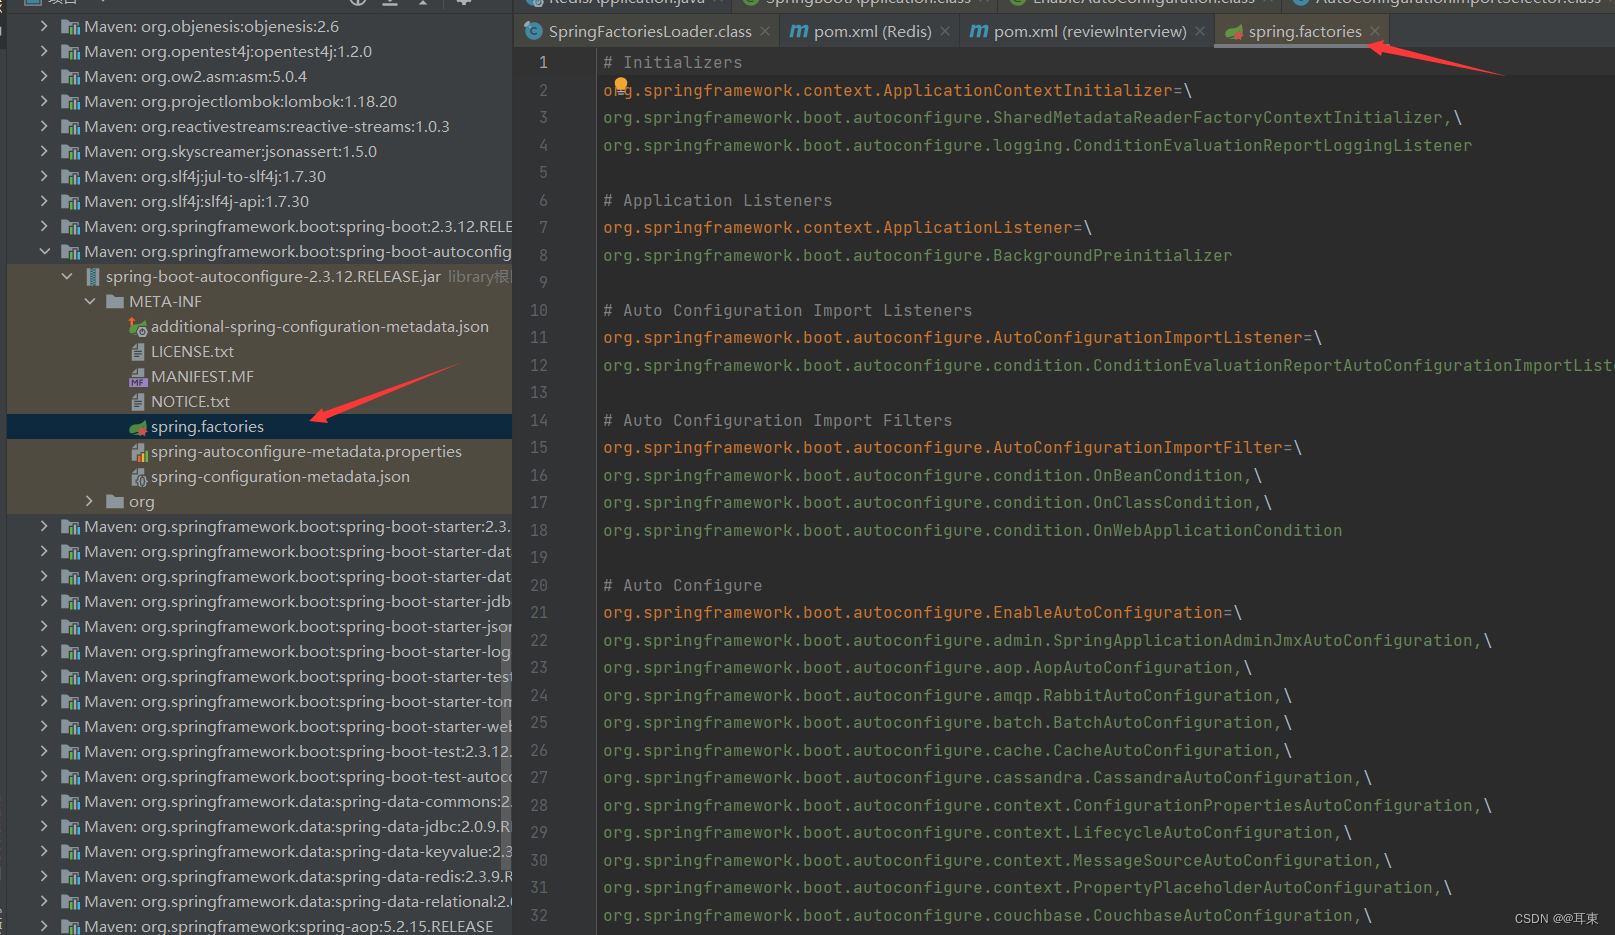Select Maven: org.springframework.boot:spring-boot:2.3.12 library
1615x935 pixels.
click(298, 226)
